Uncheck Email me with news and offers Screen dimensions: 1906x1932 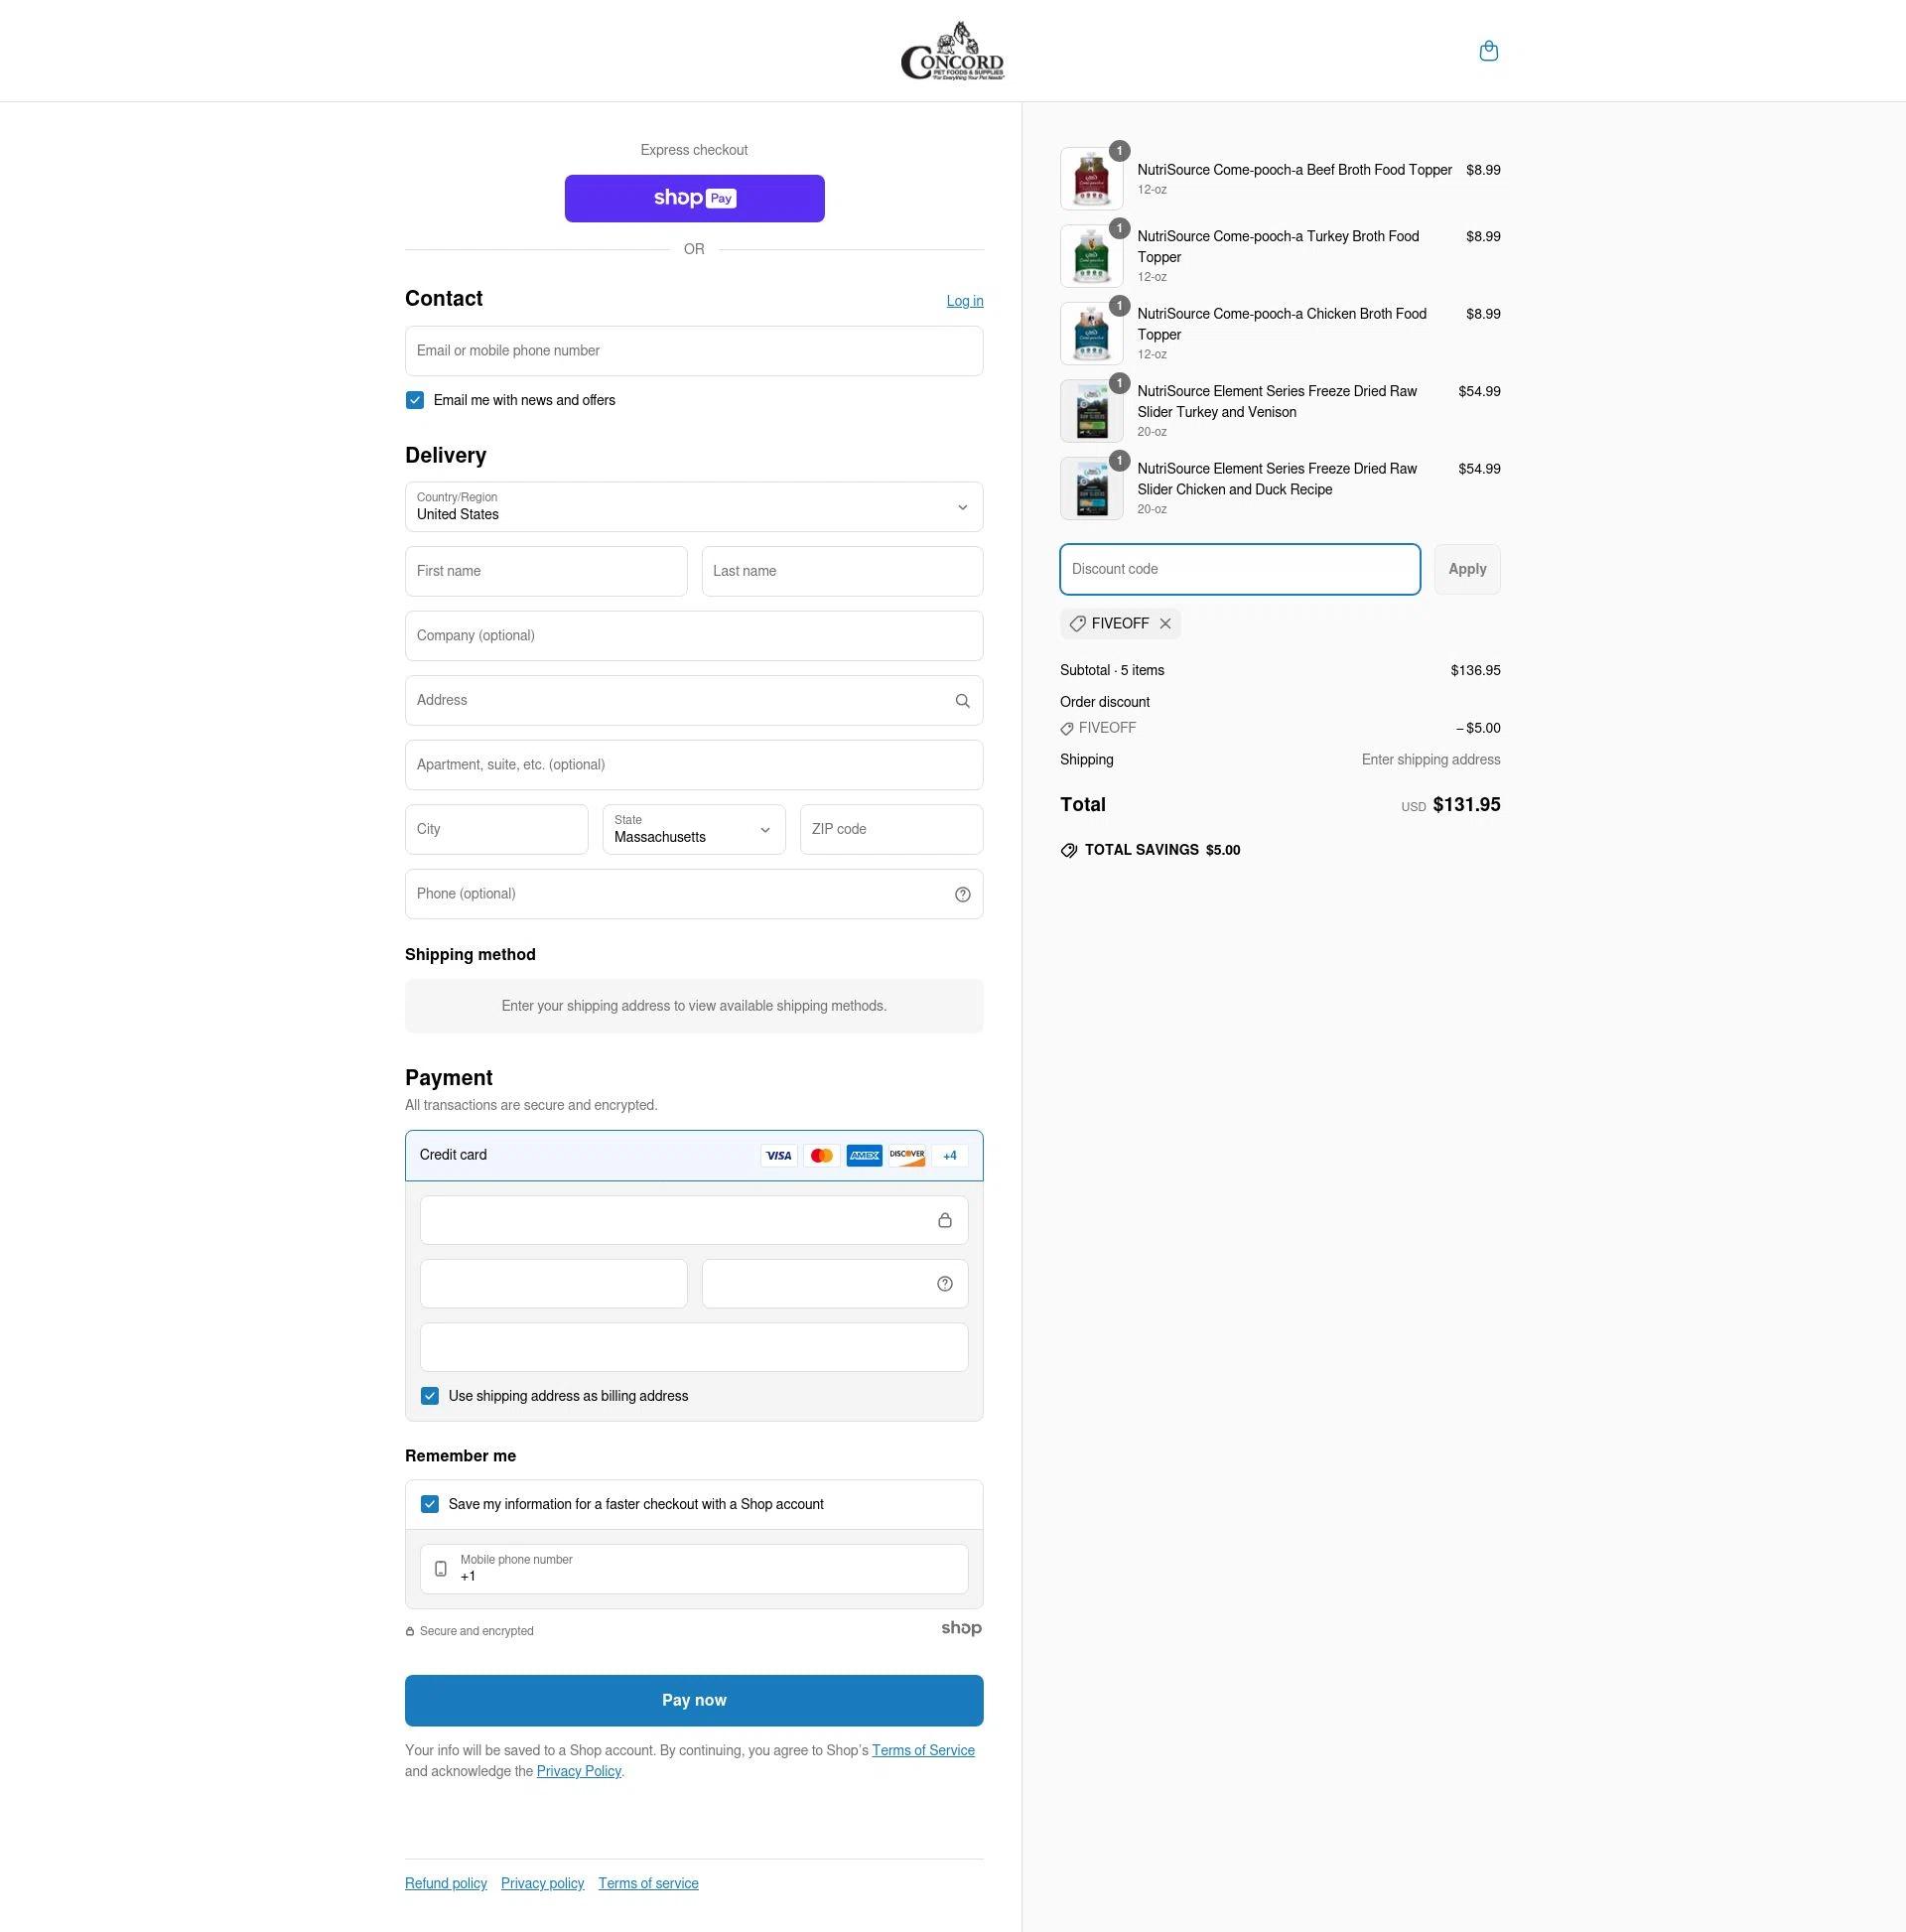(x=414, y=399)
